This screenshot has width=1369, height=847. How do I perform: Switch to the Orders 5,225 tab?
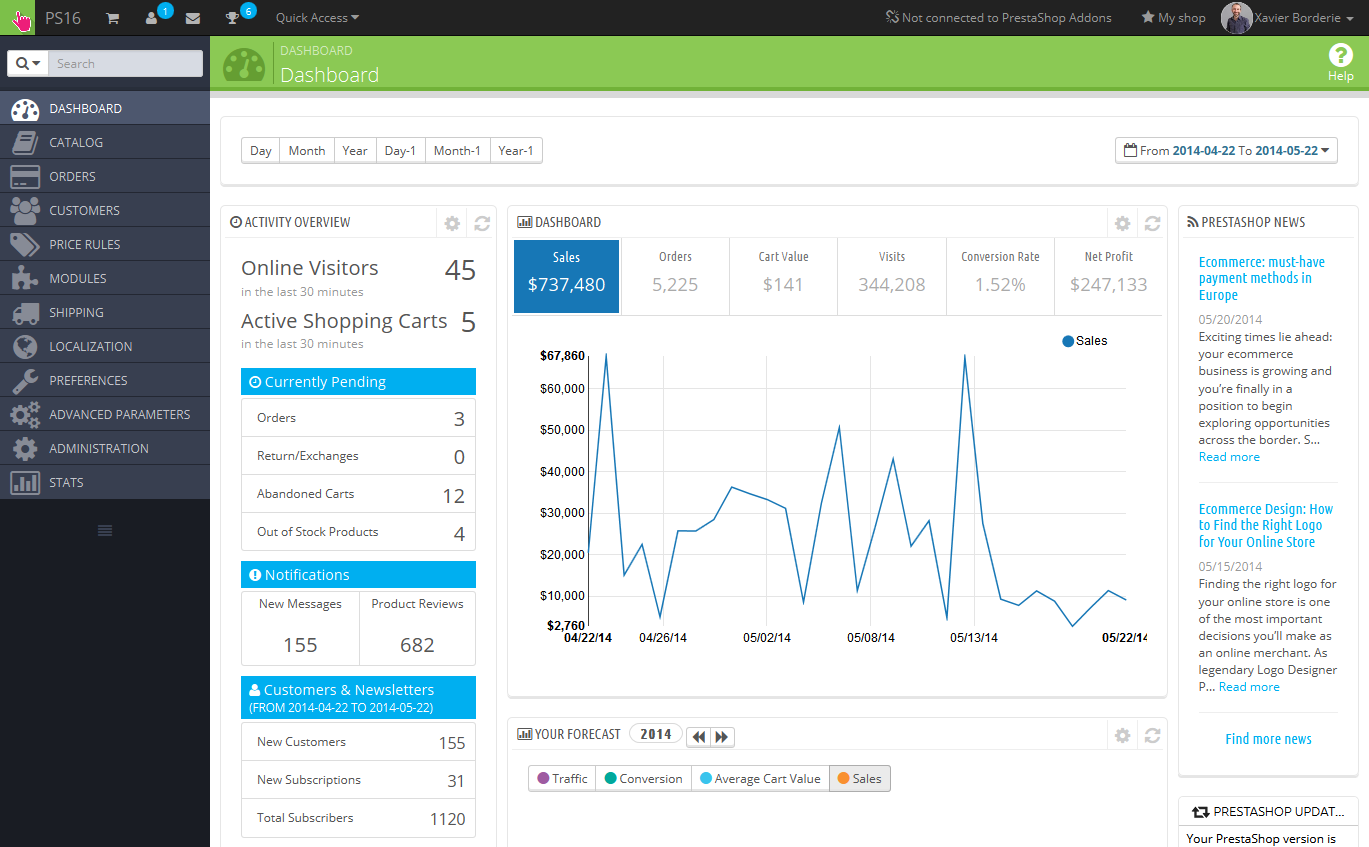(675, 276)
